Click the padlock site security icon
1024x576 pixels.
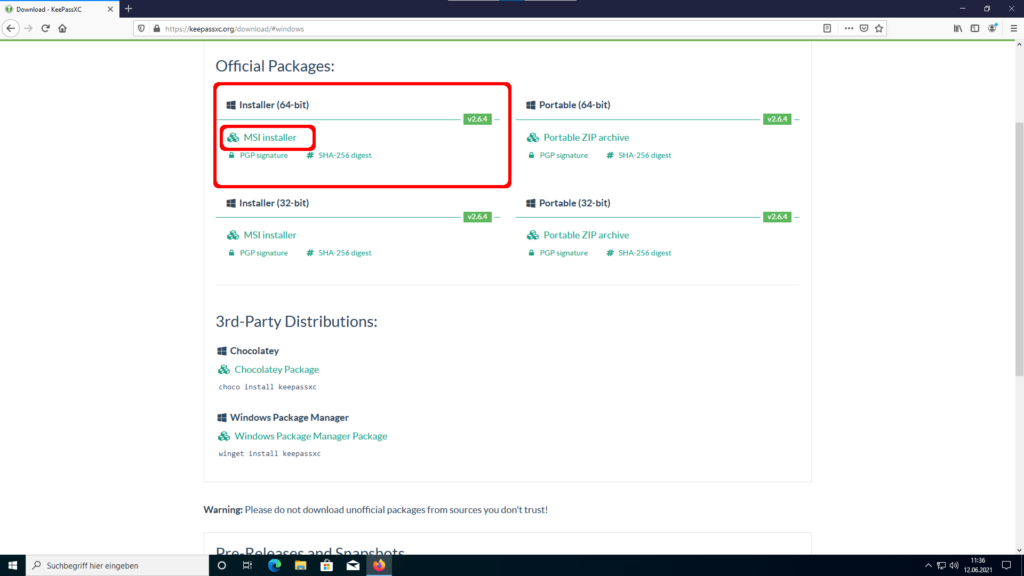156,29
